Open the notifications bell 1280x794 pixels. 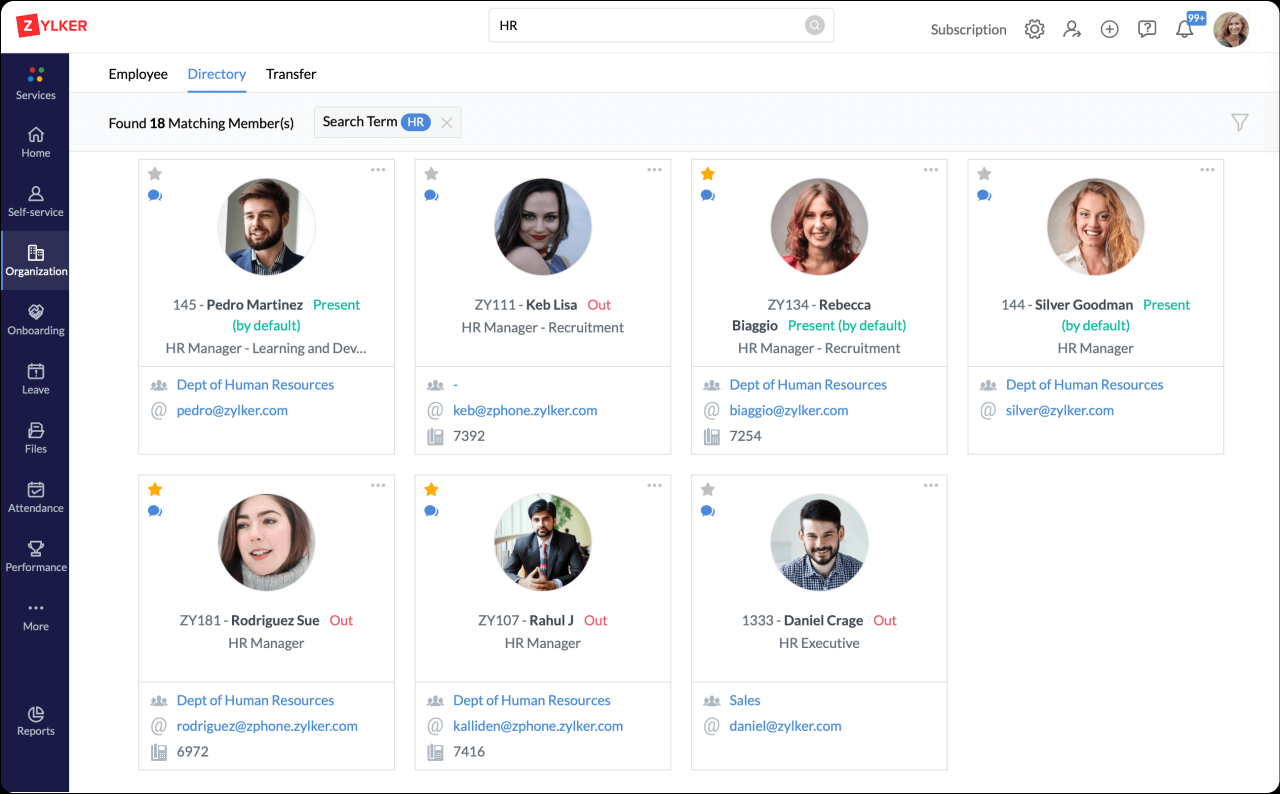(x=1184, y=29)
